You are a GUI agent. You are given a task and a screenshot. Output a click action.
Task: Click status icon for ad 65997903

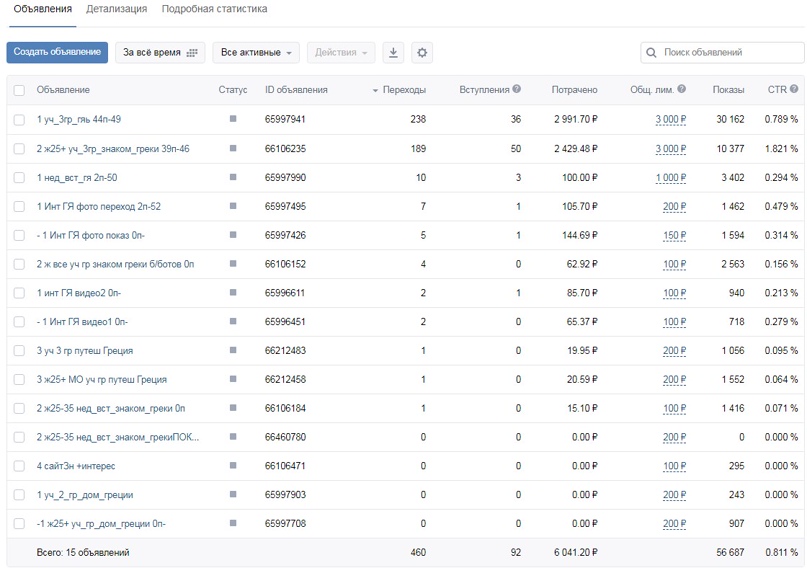(x=233, y=494)
